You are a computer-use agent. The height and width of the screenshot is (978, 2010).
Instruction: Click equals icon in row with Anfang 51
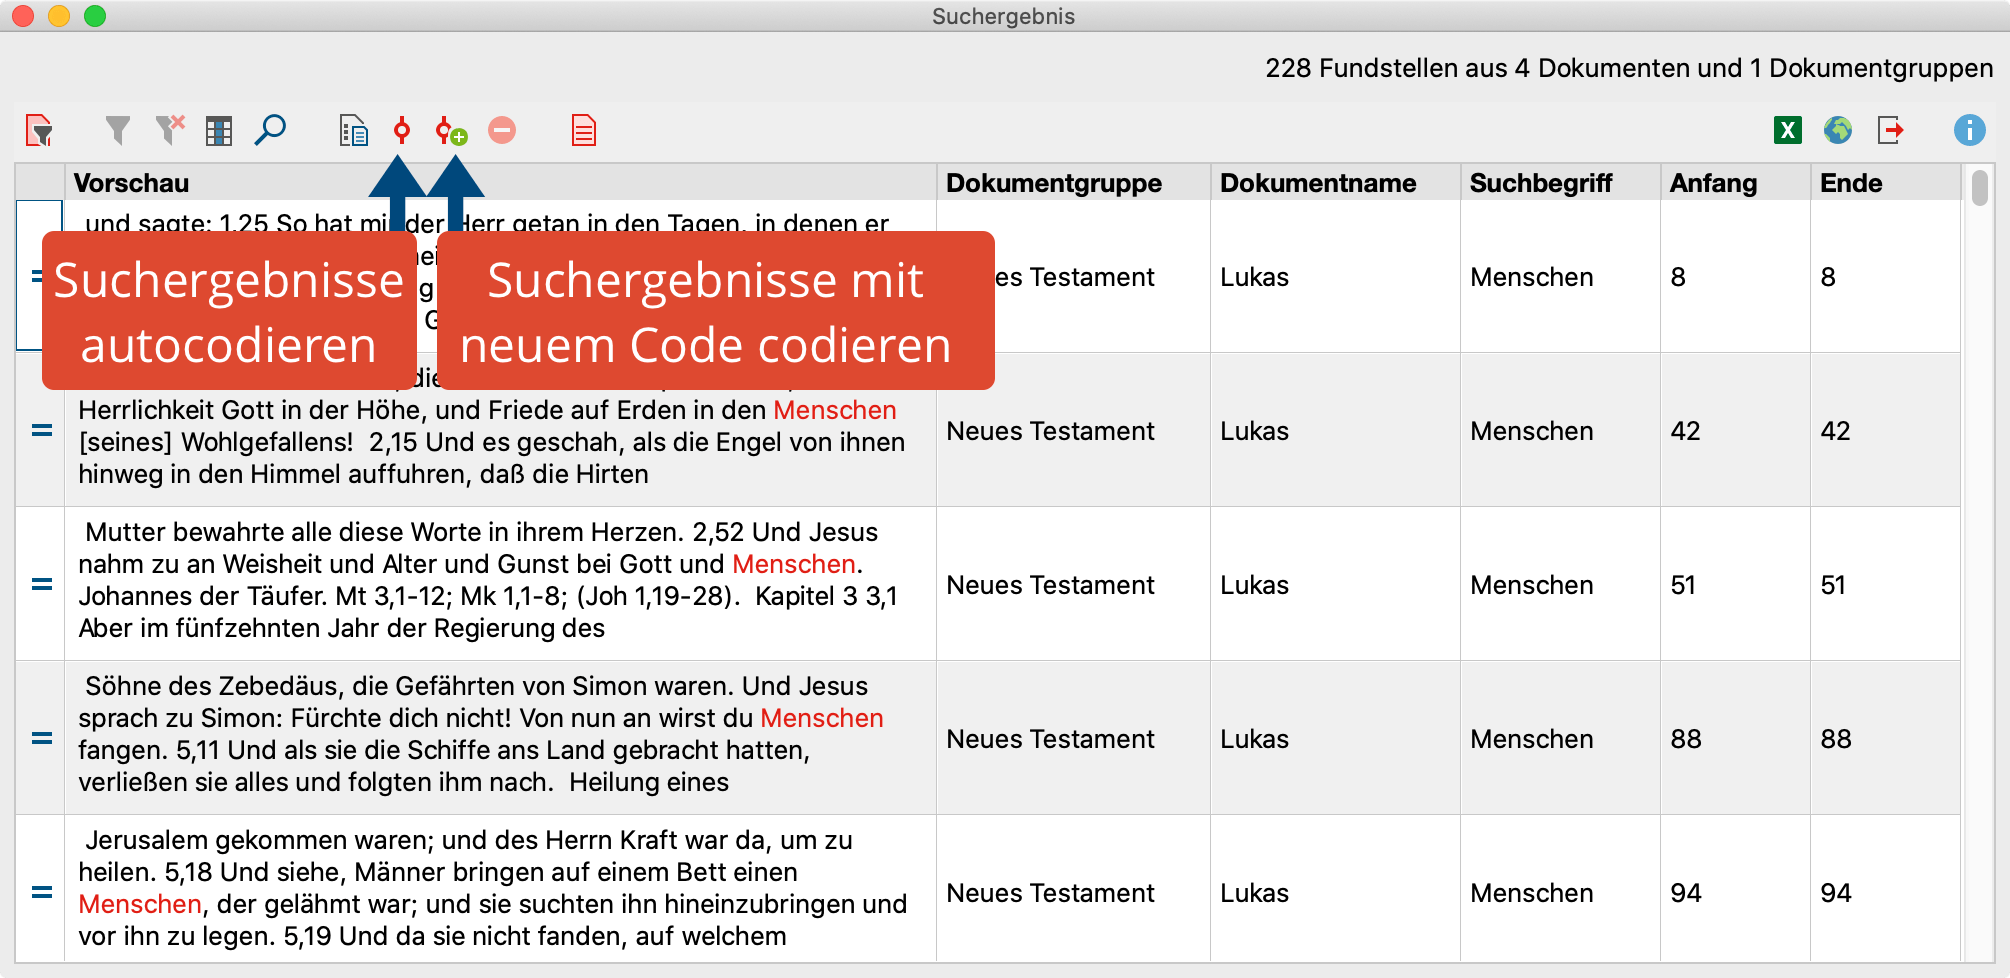pos(42,584)
